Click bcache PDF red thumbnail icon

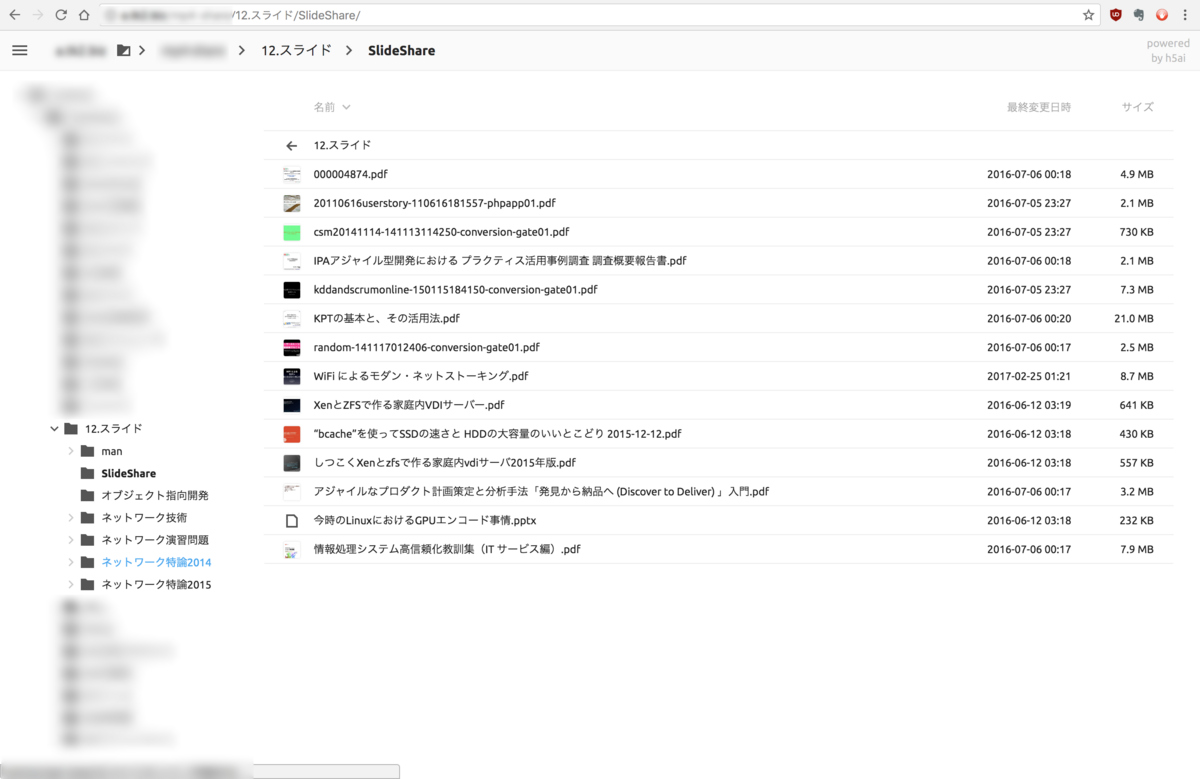point(291,434)
